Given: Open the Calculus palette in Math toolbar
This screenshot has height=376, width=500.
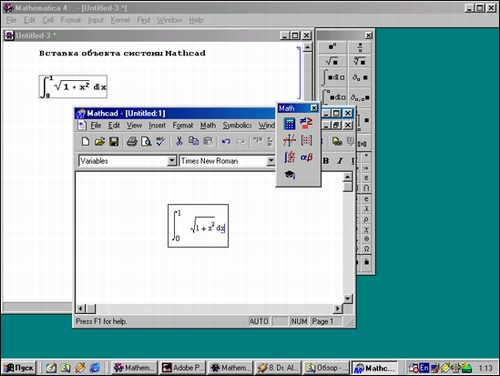Looking at the screenshot, I should pyautogui.click(x=289, y=157).
